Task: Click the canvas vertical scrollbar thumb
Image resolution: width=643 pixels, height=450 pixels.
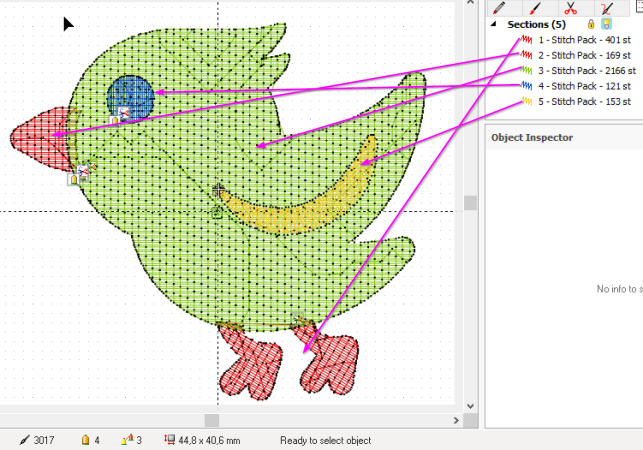Action: click(x=470, y=203)
